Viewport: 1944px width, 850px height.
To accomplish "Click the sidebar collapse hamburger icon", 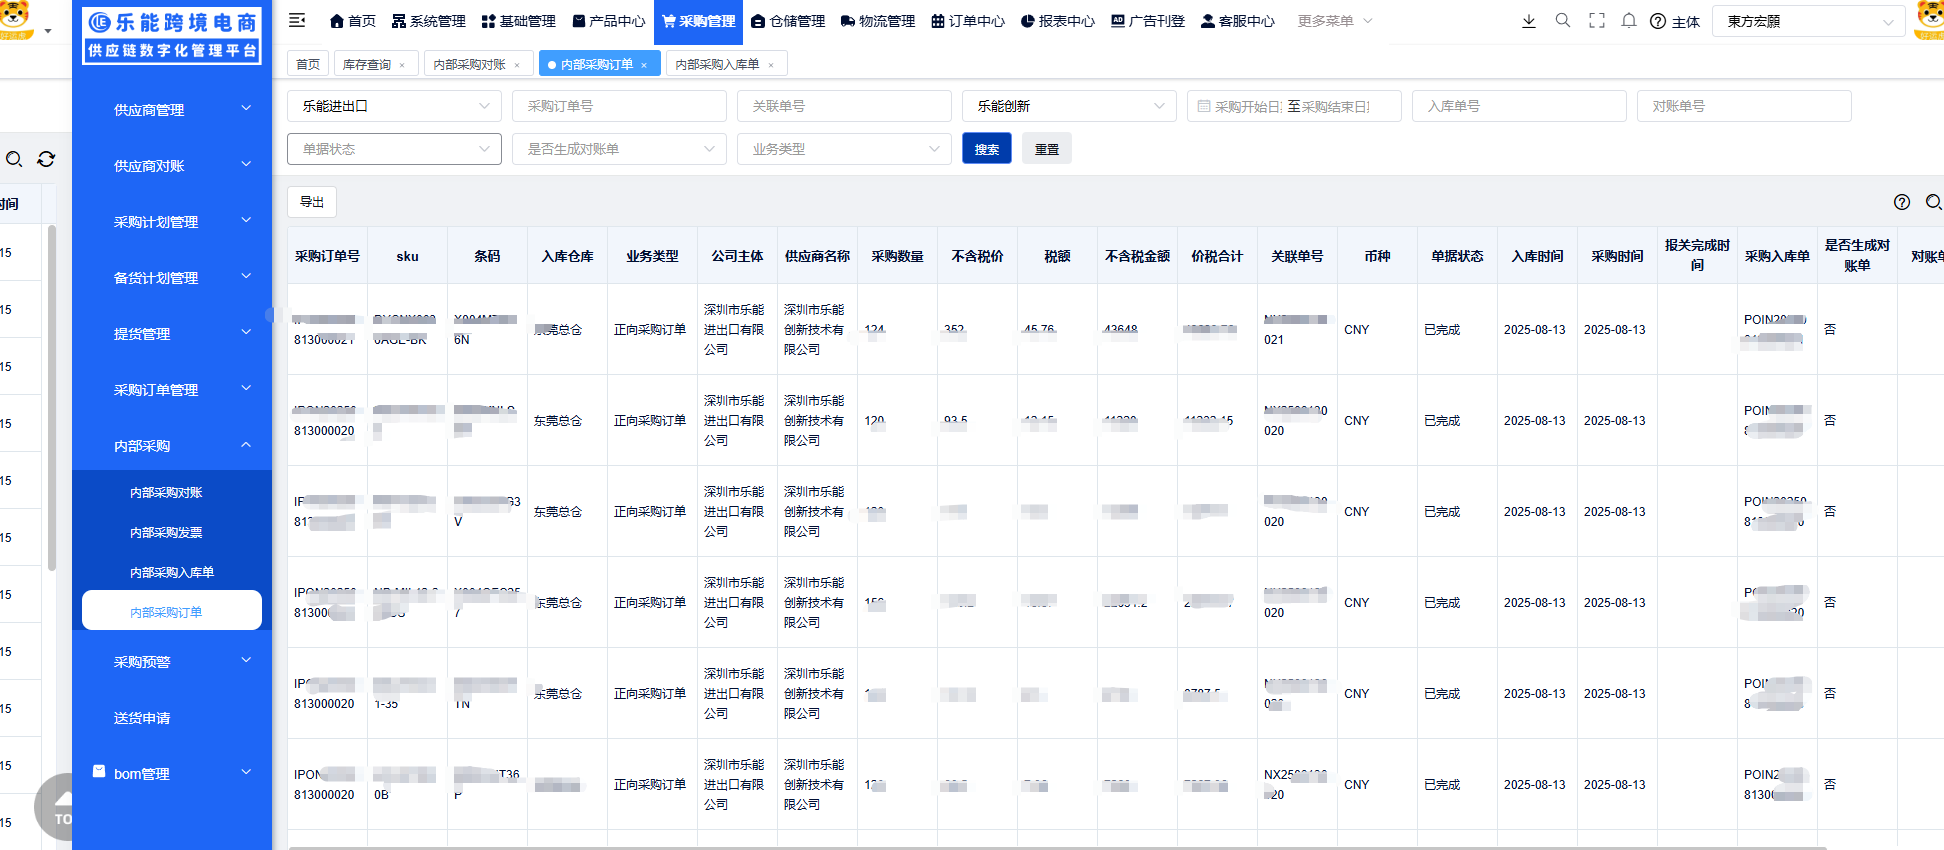I will 297,20.
